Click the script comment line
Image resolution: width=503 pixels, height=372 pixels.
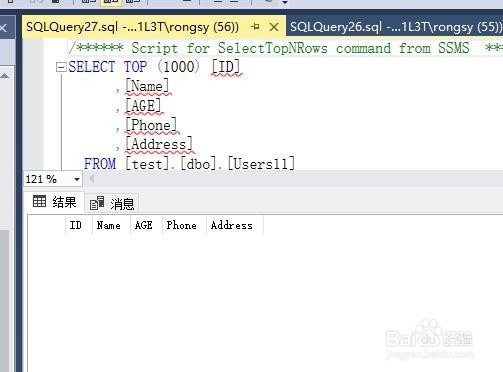[285, 48]
